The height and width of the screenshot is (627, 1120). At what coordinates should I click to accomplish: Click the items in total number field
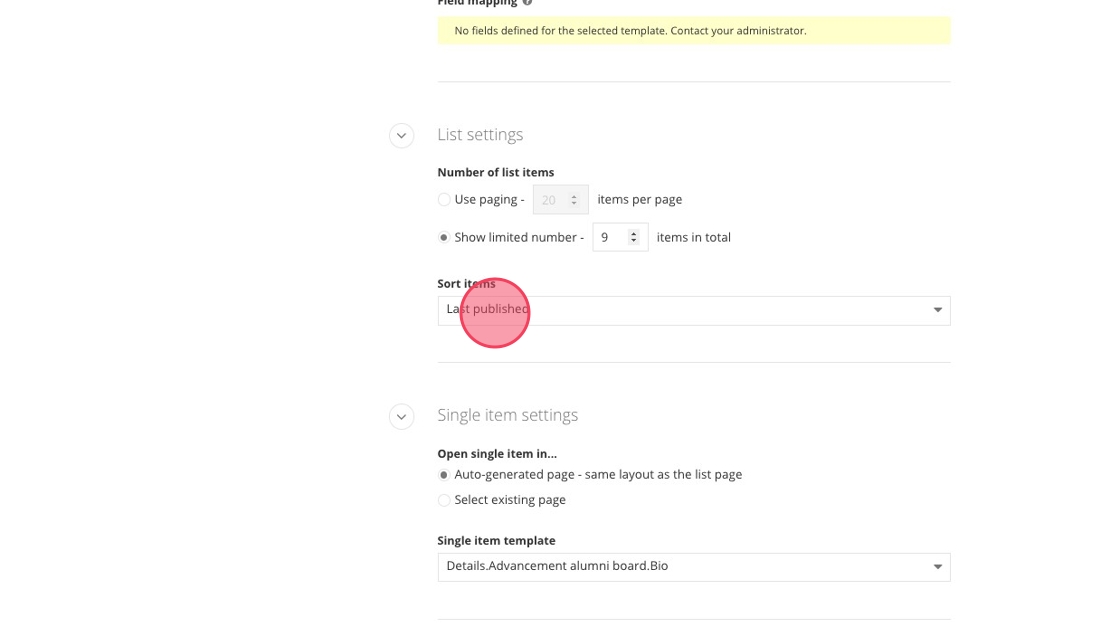pyautogui.click(x=609, y=238)
